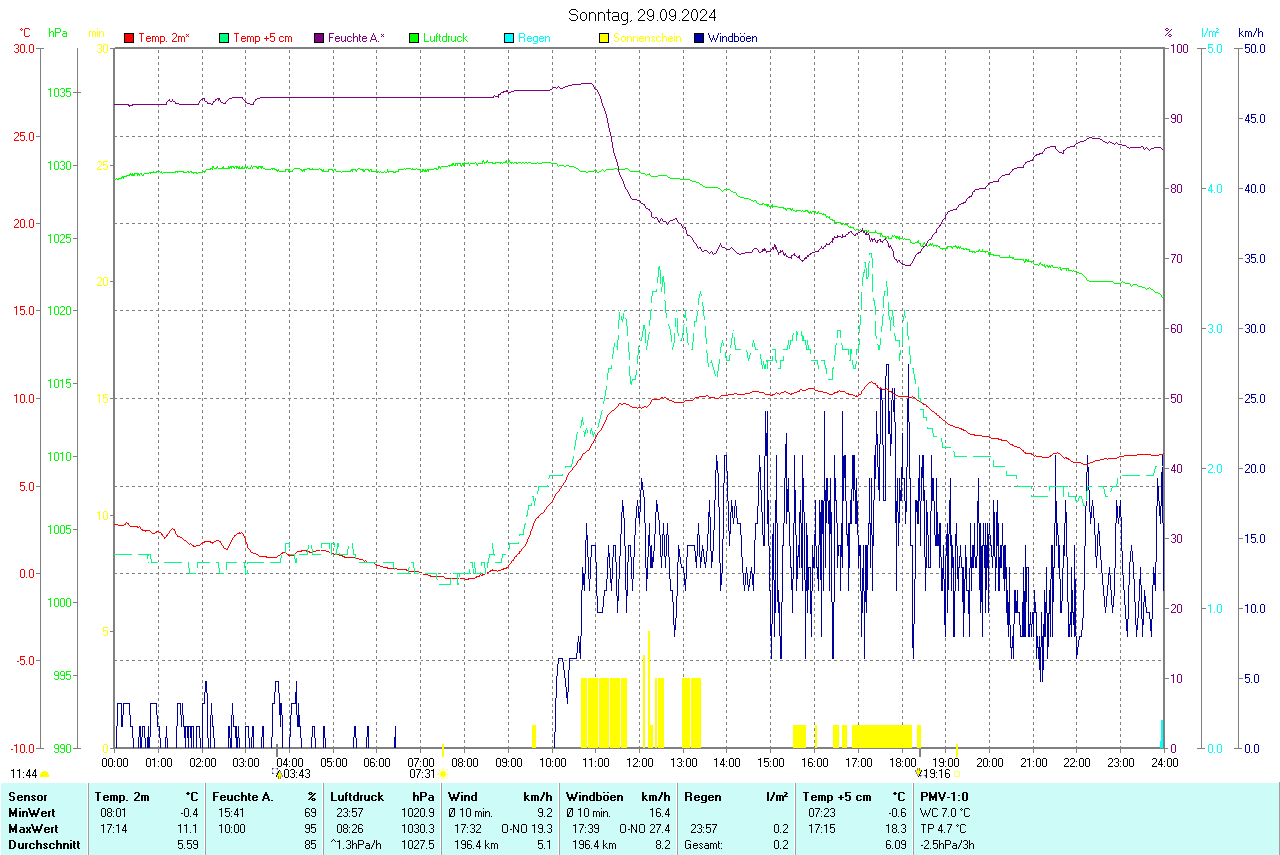
Task: Click the '06:00' tick on the time axis
Action: (x=377, y=762)
